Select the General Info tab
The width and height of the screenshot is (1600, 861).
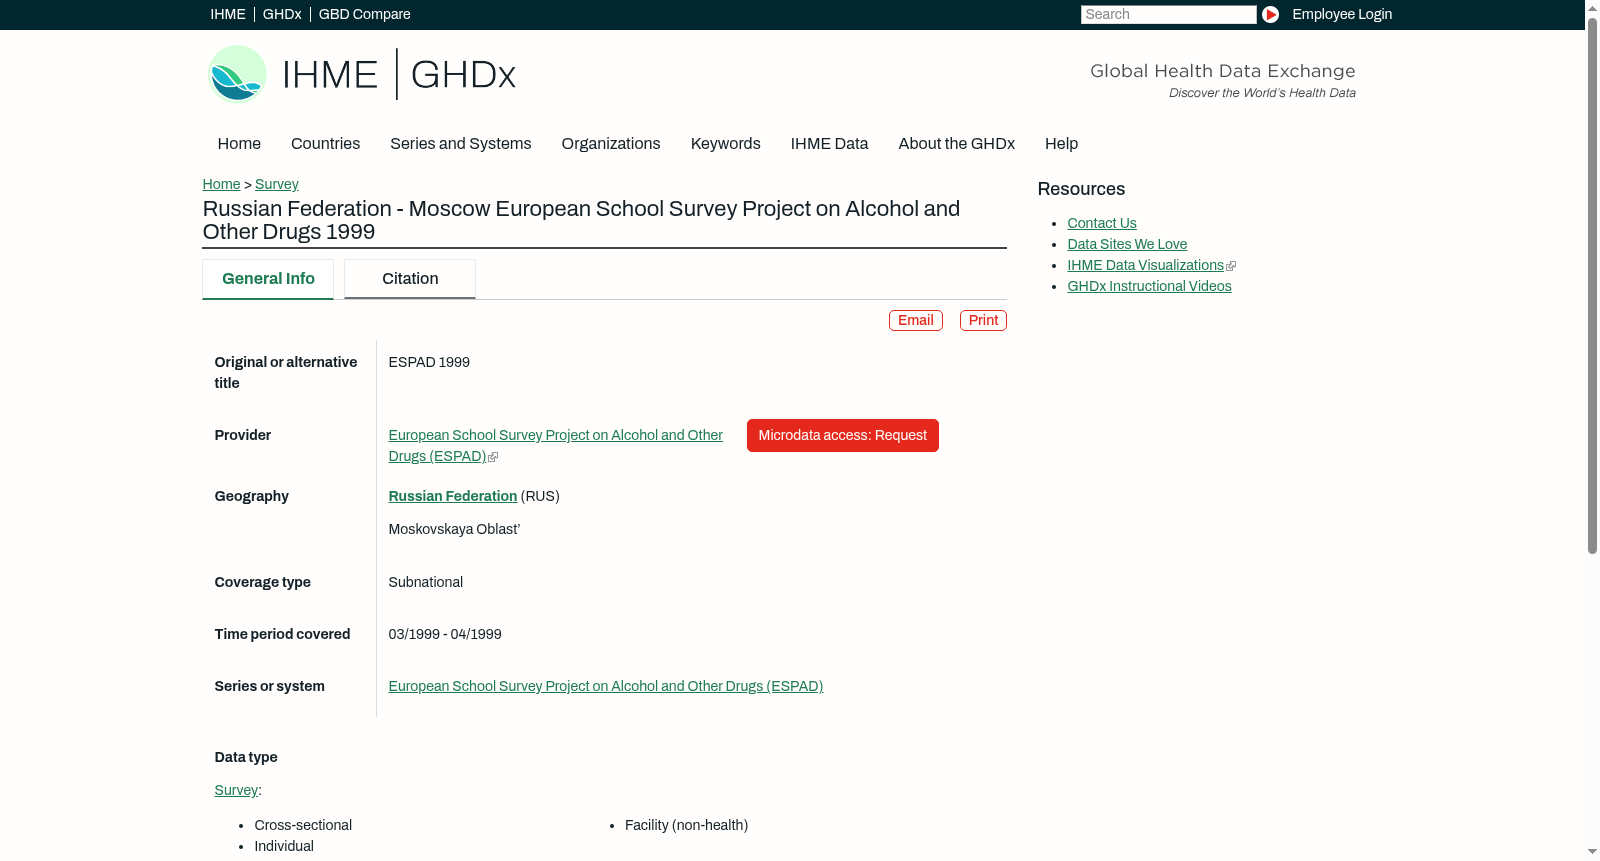point(268,279)
